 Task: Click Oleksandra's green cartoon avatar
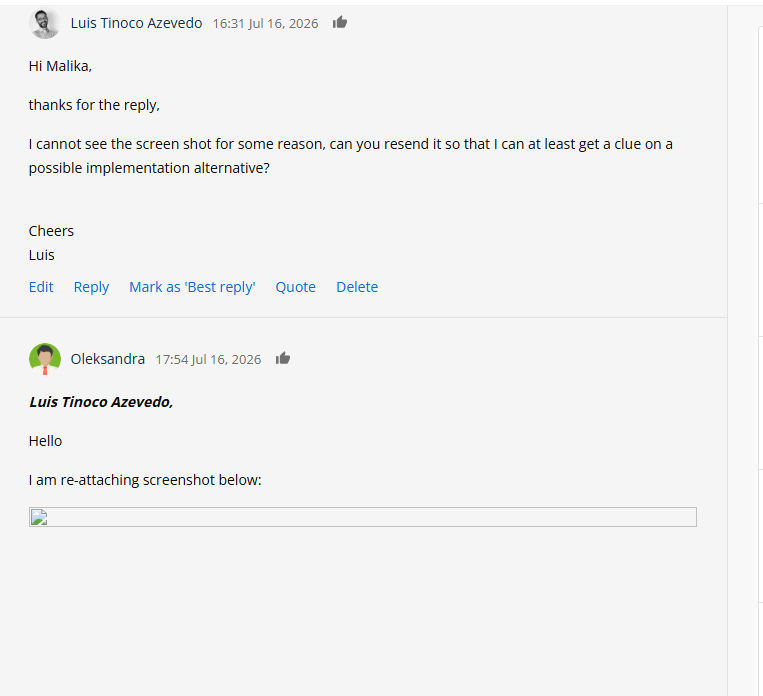coord(45,359)
